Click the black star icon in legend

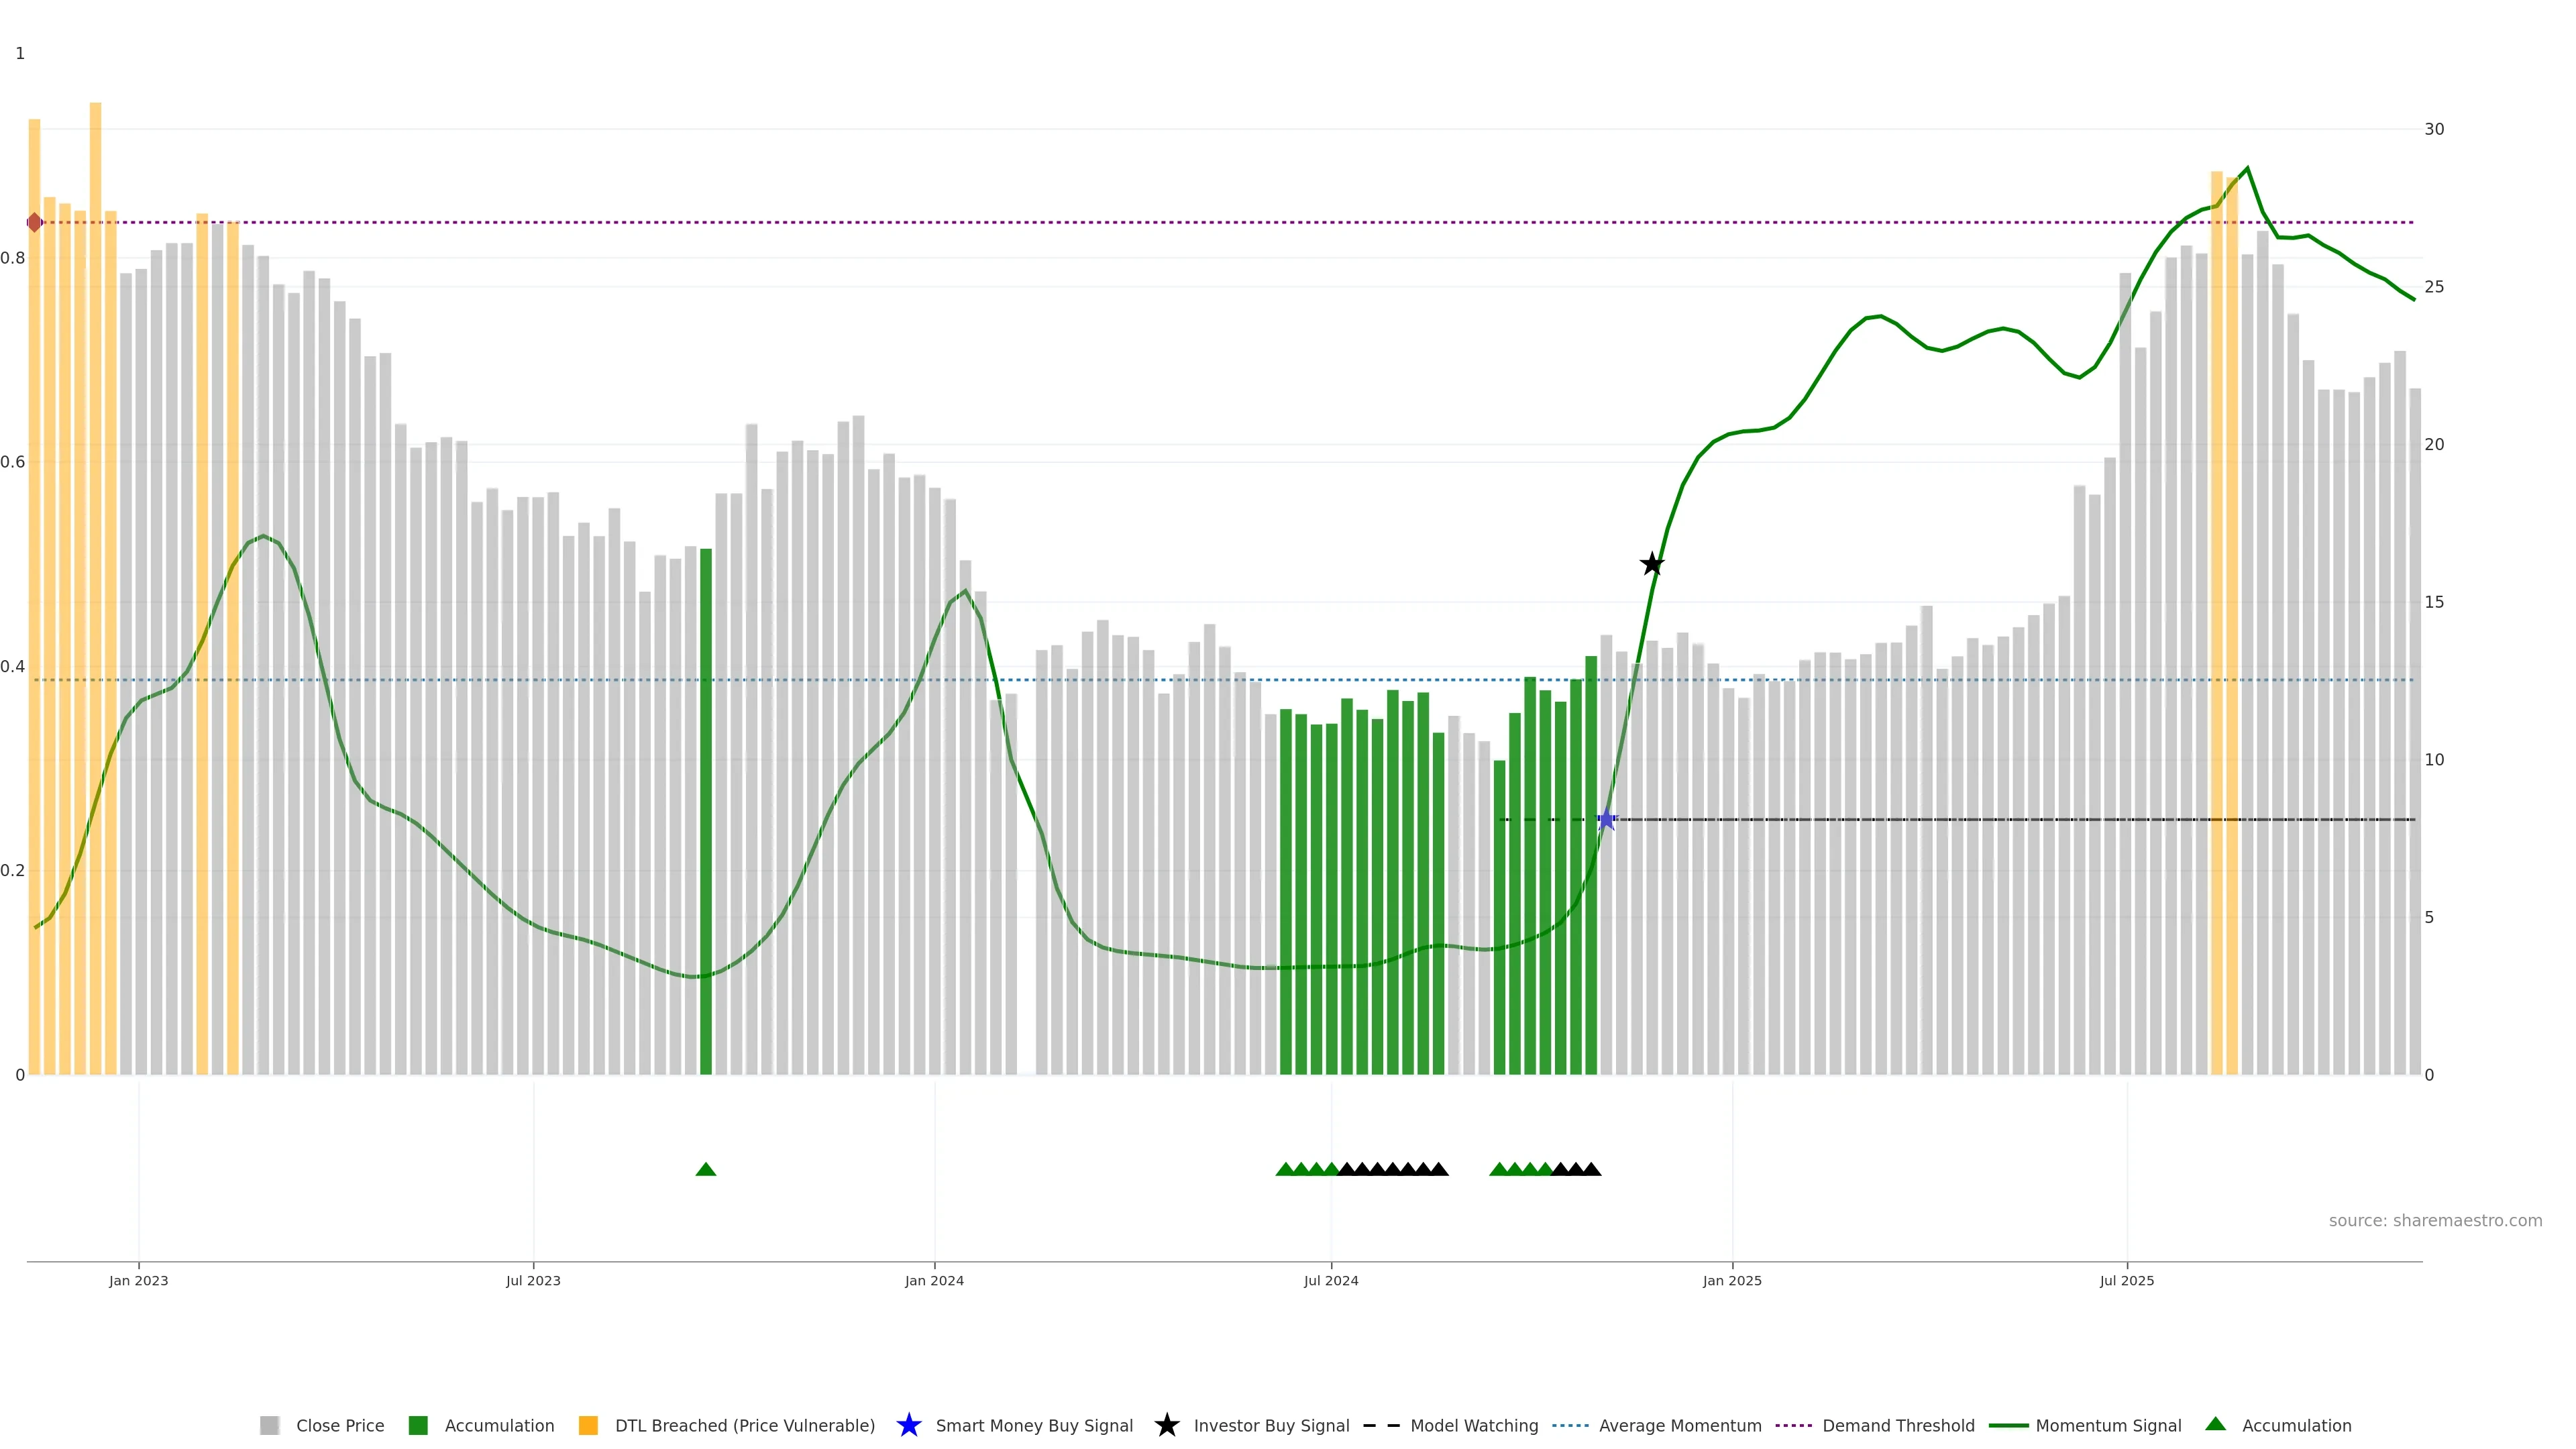[1166, 1425]
